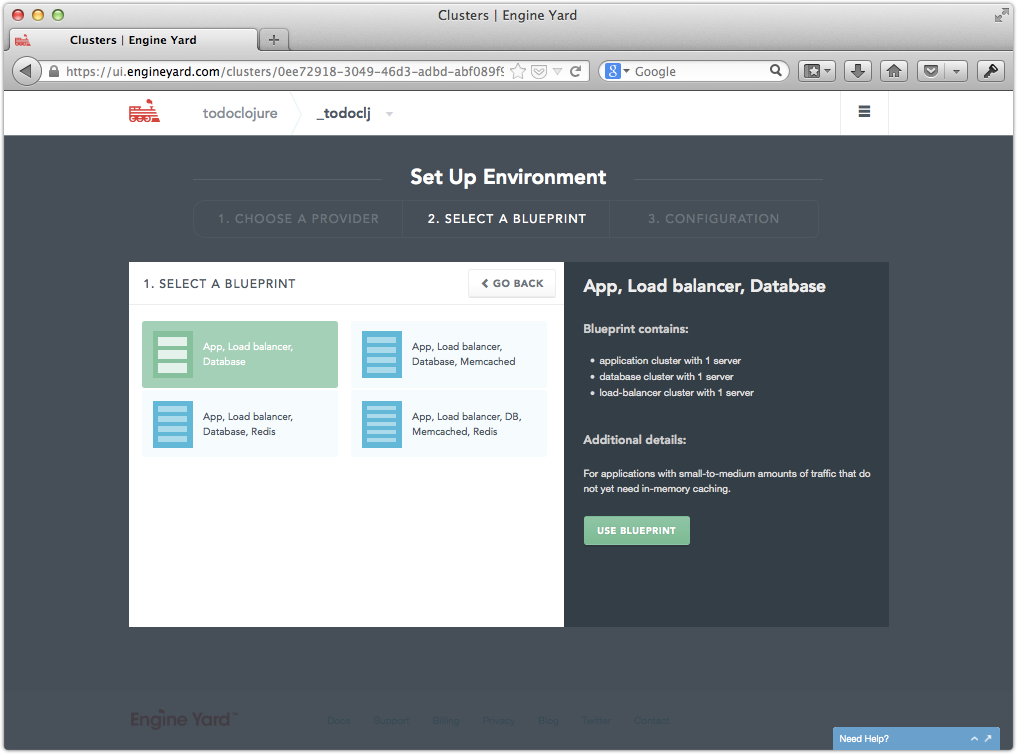Click the Go Back button
The height and width of the screenshot is (754, 1017).
512,283
